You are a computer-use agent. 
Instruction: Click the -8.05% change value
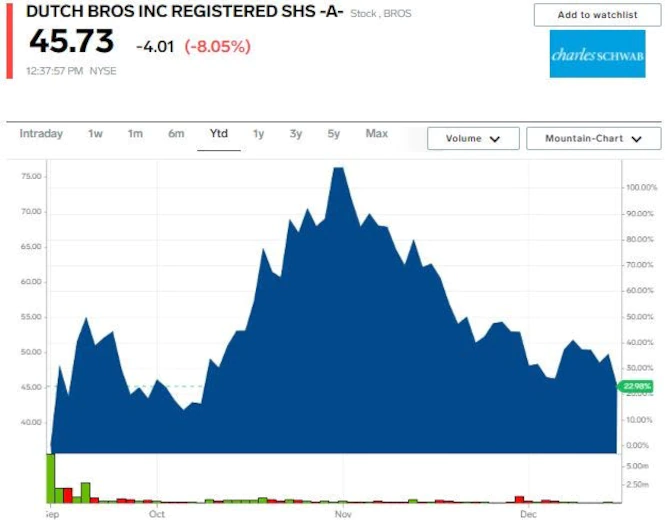[217, 46]
